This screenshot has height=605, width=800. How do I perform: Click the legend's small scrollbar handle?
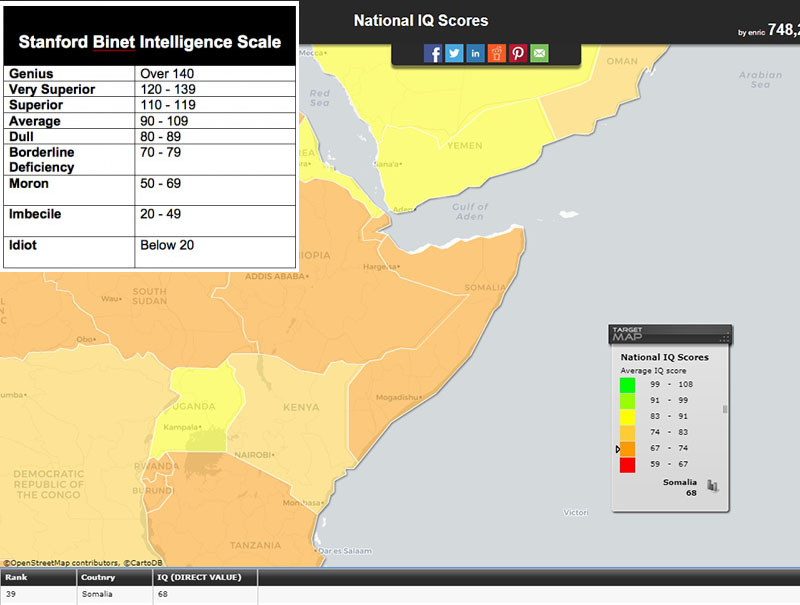(724, 408)
